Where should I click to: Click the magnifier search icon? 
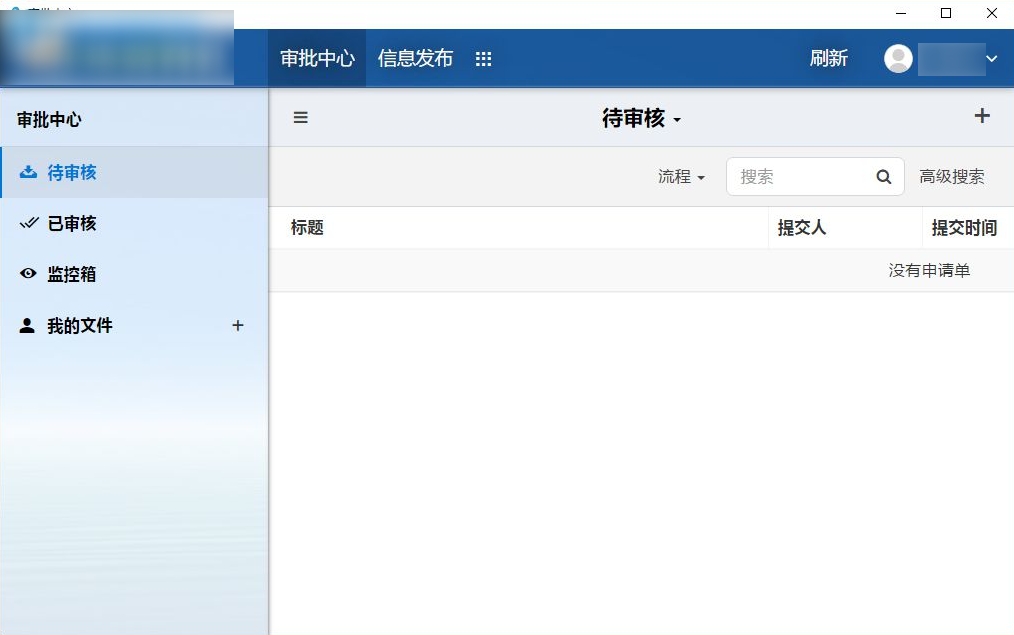[x=883, y=177]
